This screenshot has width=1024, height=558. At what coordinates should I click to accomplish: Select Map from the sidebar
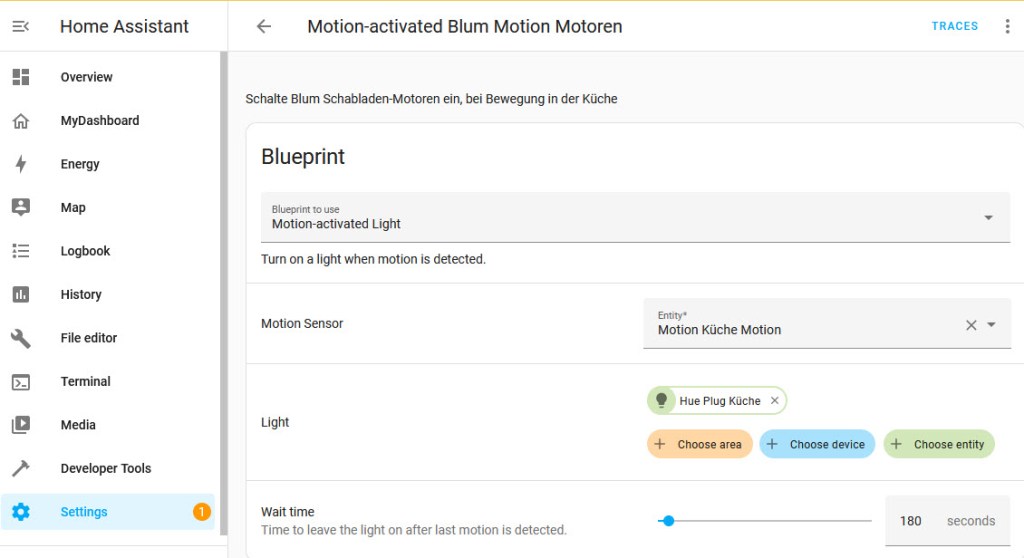[x=73, y=208]
